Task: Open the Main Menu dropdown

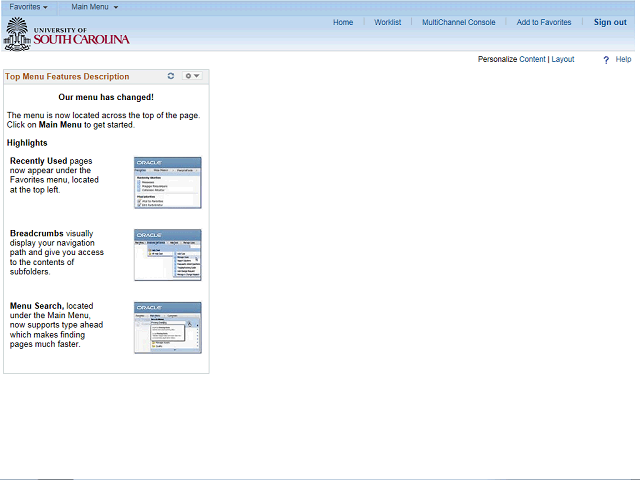Action: [94, 7]
